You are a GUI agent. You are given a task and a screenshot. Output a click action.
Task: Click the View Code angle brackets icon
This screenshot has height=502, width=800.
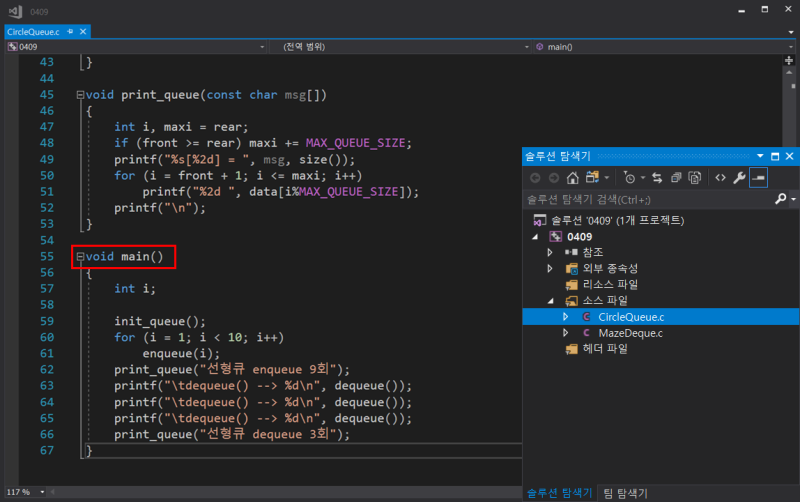pos(720,178)
